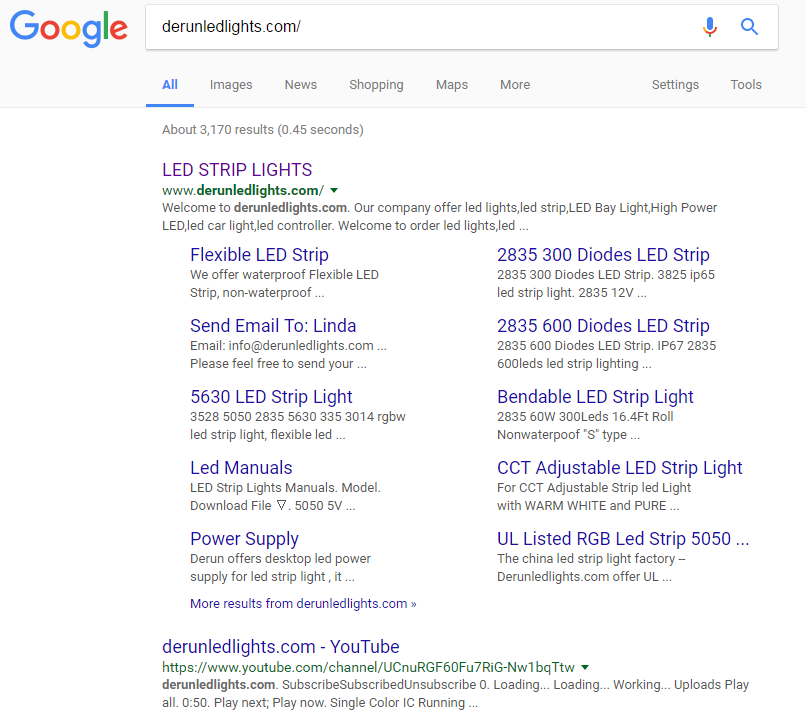Click '2835 300 Diodes LED Strip. 3825 ip65' text
Image resolution: width=806 pixels, height=722 pixels.
pyautogui.click(x=606, y=275)
